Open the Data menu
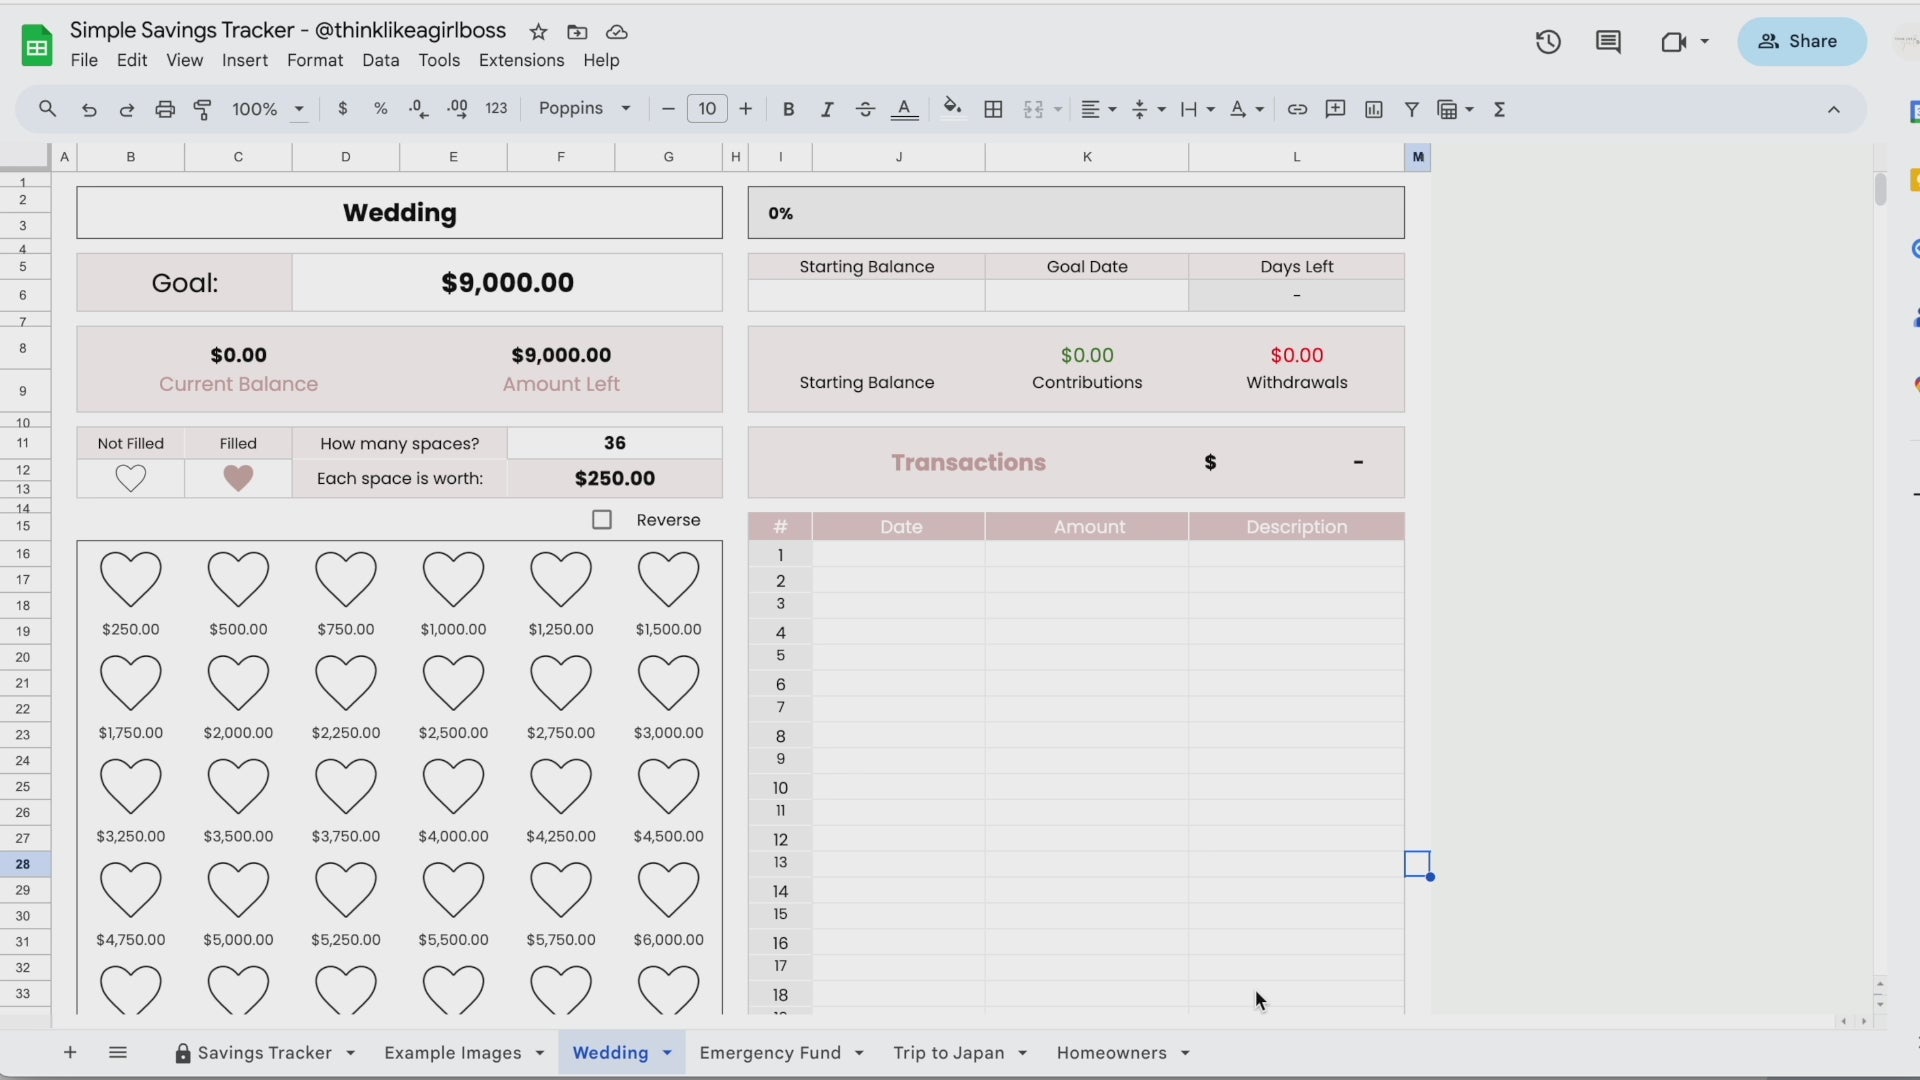This screenshot has height=1080, width=1920. (x=381, y=61)
